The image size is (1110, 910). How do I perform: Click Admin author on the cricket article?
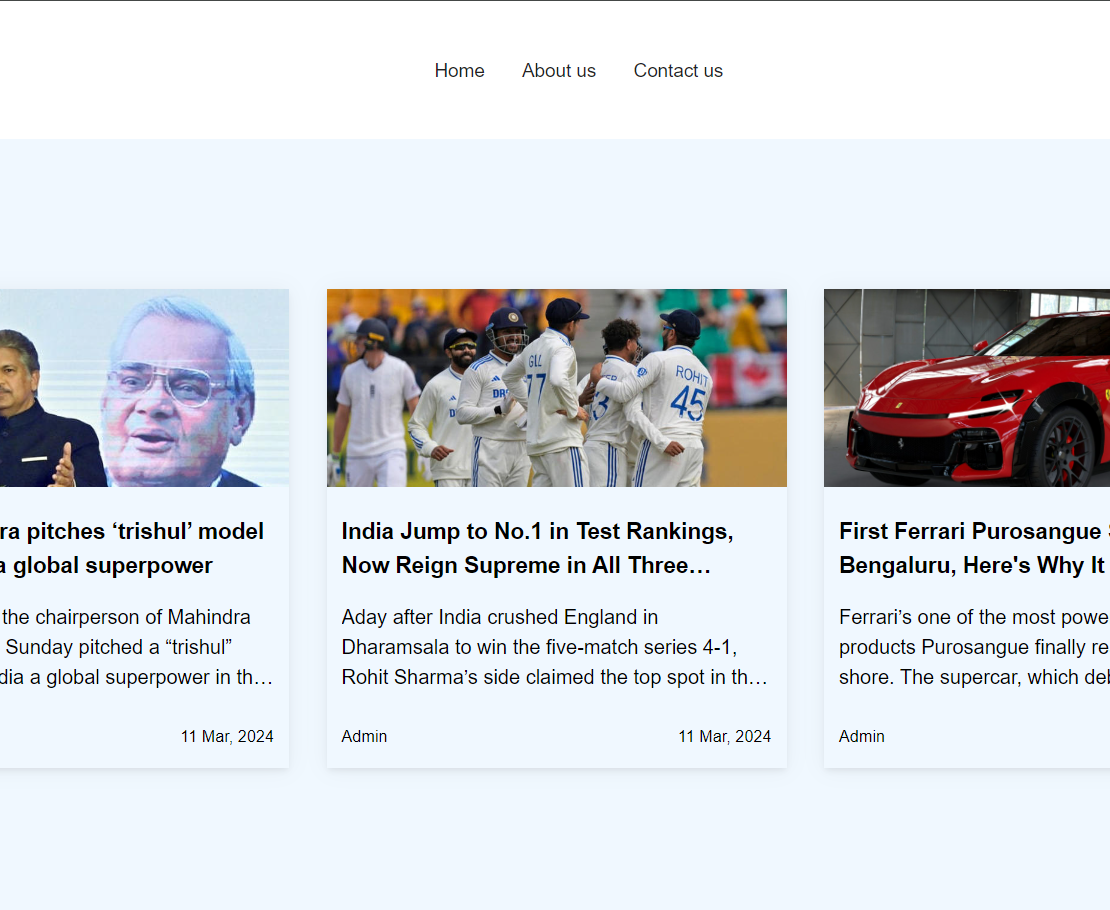pos(364,736)
